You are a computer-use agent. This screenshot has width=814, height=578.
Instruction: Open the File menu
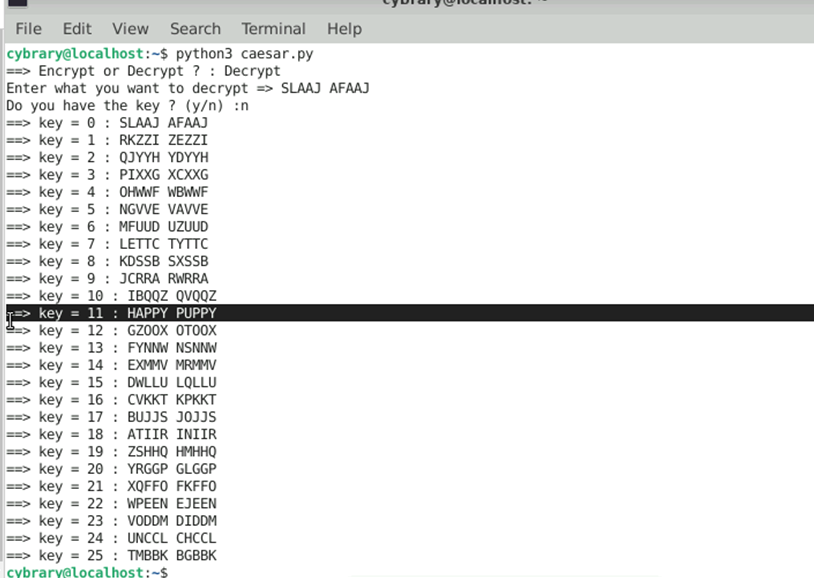pos(27,29)
